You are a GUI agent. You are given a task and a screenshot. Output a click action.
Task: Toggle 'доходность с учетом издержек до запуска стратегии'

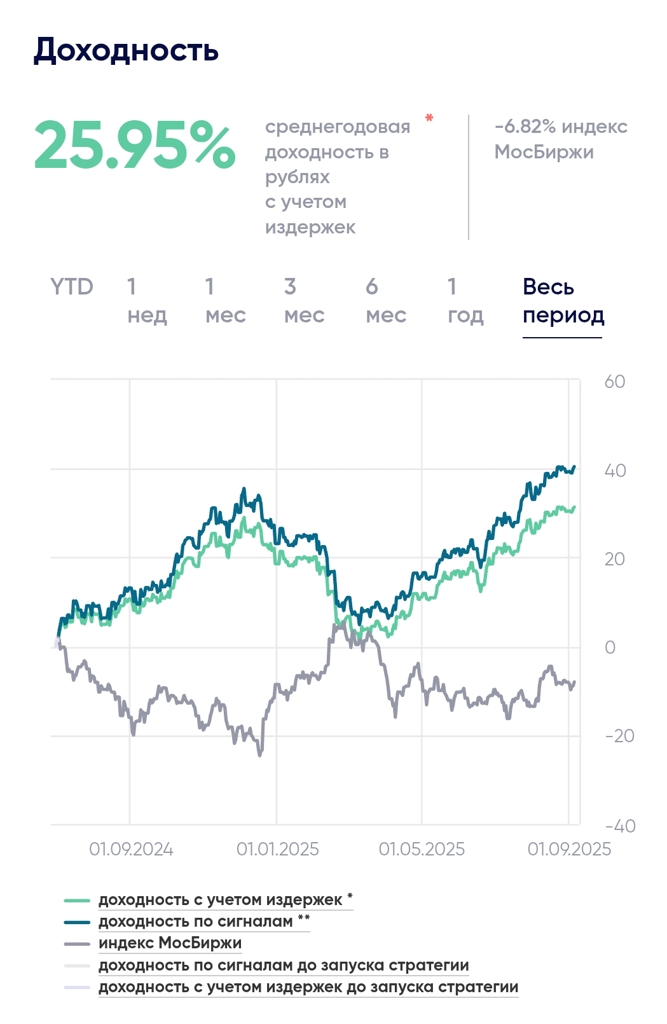[308, 987]
